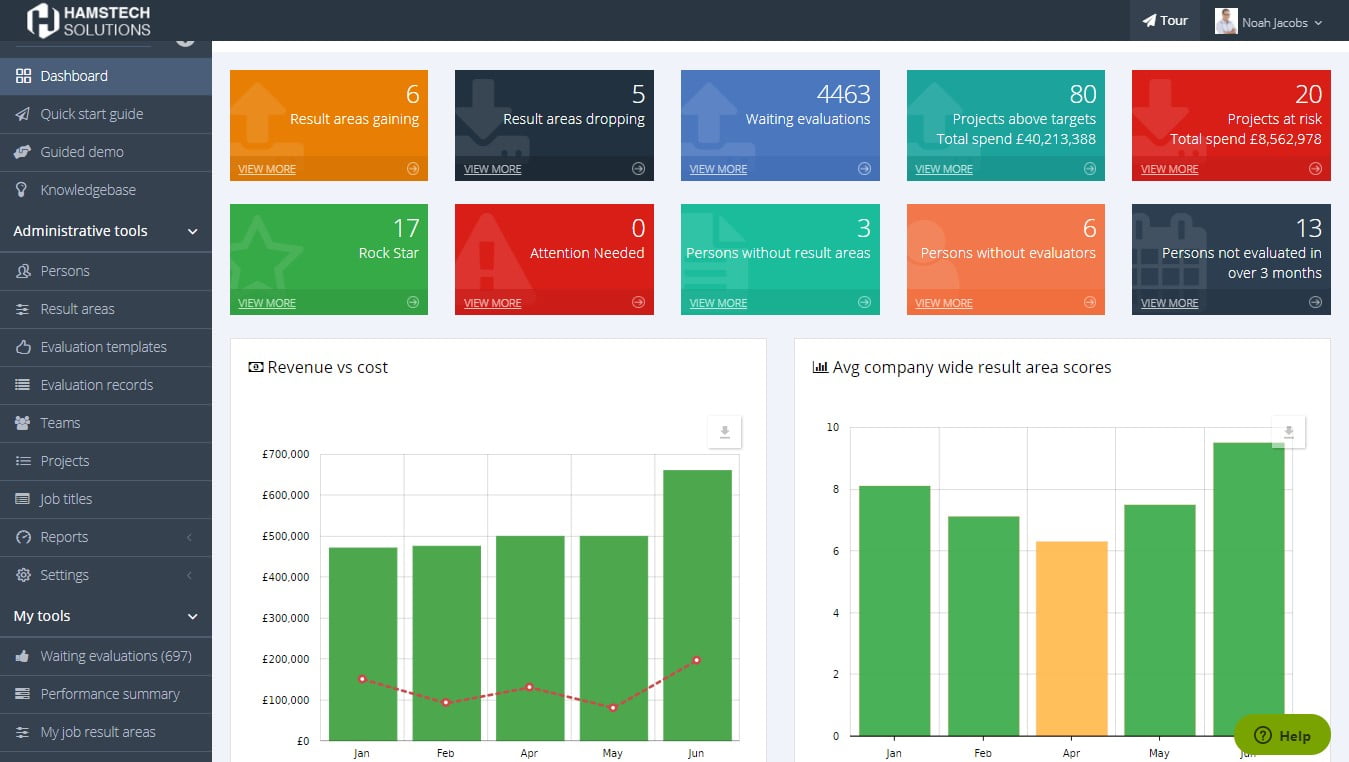Click the arrow icon on Projects at risk card
1349x762 pixels.
point(1315,169)
